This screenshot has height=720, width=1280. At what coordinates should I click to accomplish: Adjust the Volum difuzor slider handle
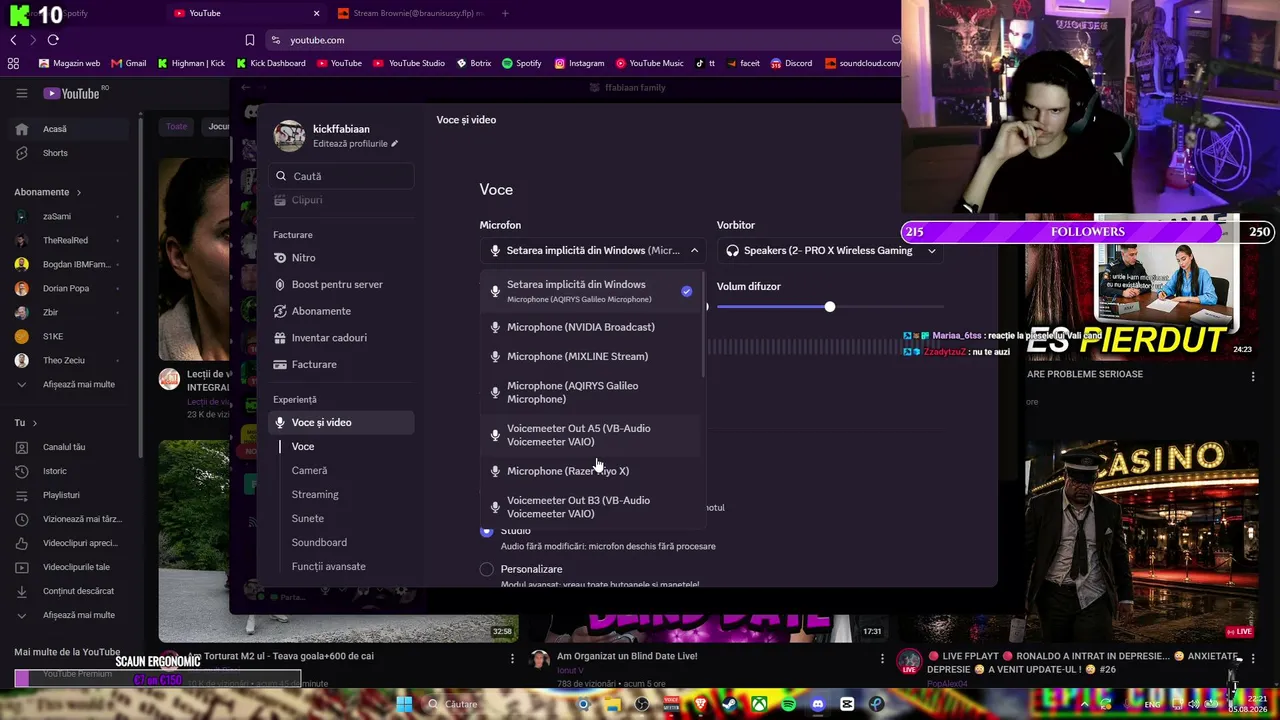click(x=829, y=306)
